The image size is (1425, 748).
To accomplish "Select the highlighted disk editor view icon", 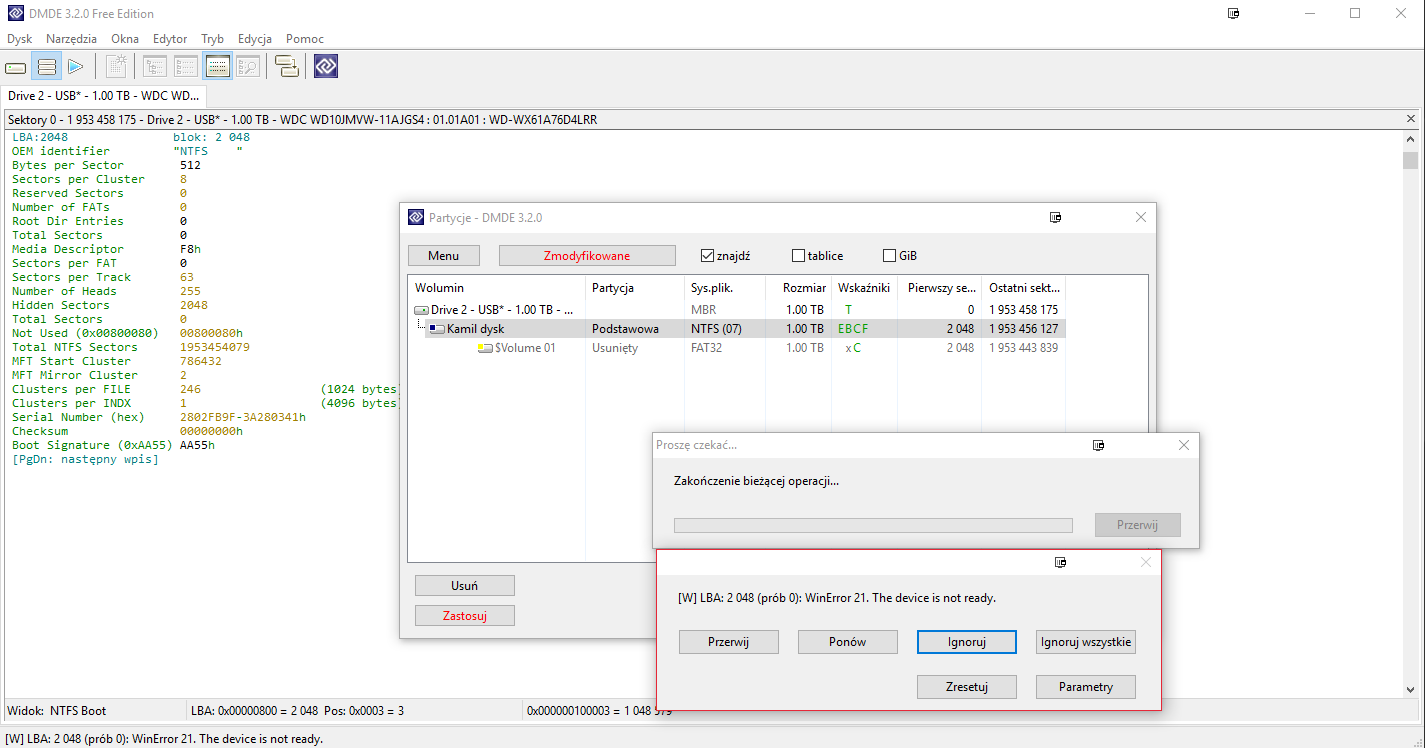I will pyautogui.click(x=218, y=67).
